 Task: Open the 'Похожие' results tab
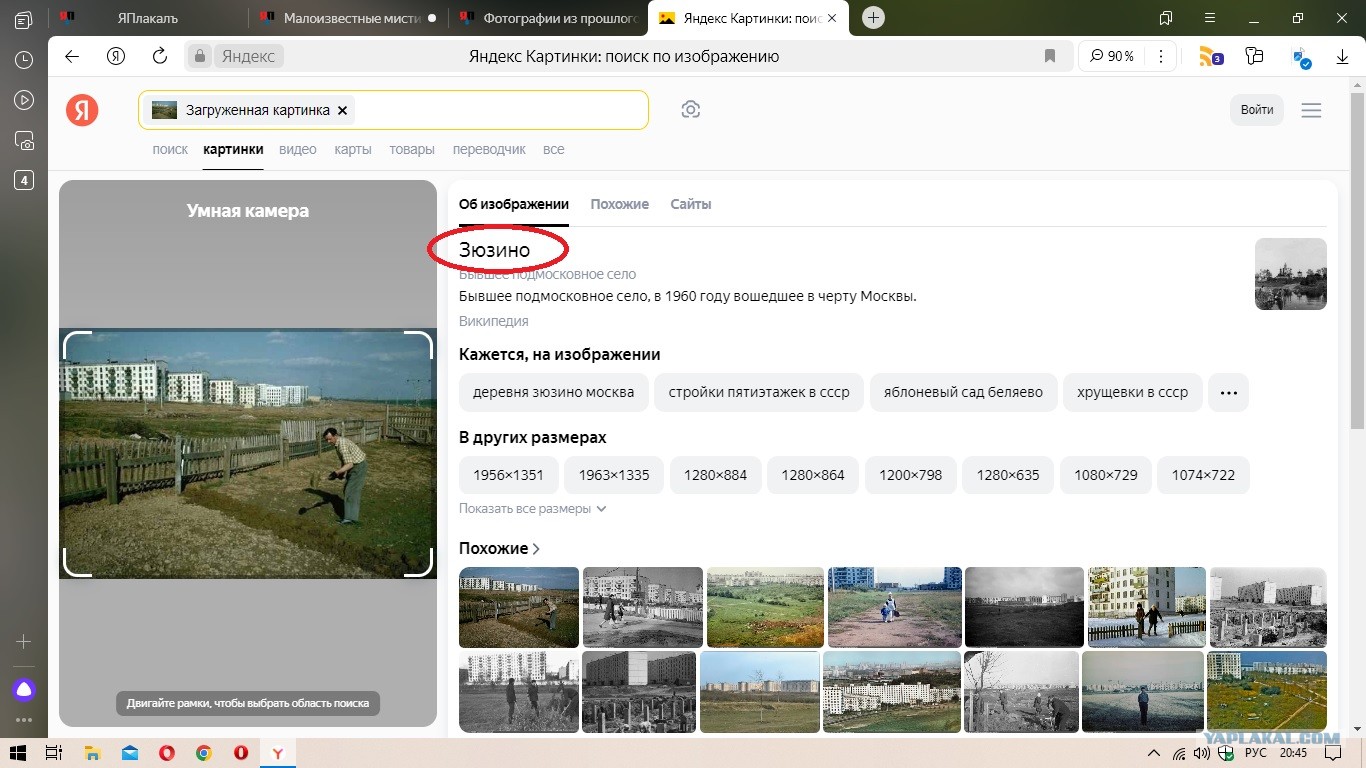pyautogui.click(x=619, y=204)
